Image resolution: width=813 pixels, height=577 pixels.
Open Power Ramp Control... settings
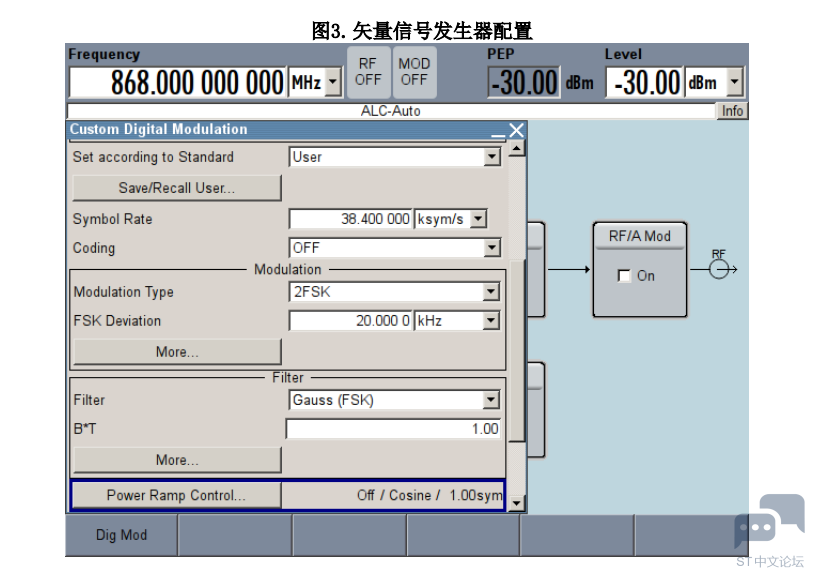176,495
